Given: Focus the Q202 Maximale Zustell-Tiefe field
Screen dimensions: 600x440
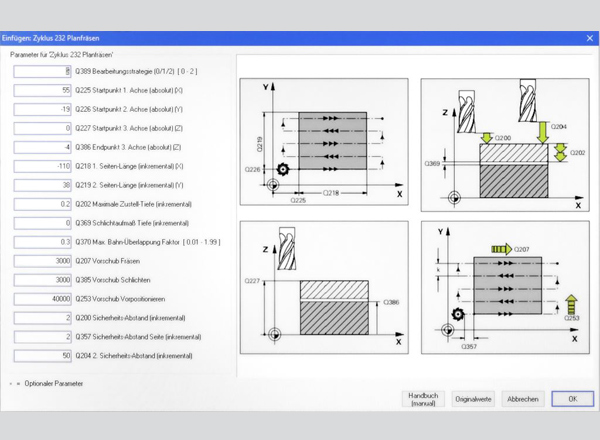Looking at the screenshot, I should (x=42, y=204).
